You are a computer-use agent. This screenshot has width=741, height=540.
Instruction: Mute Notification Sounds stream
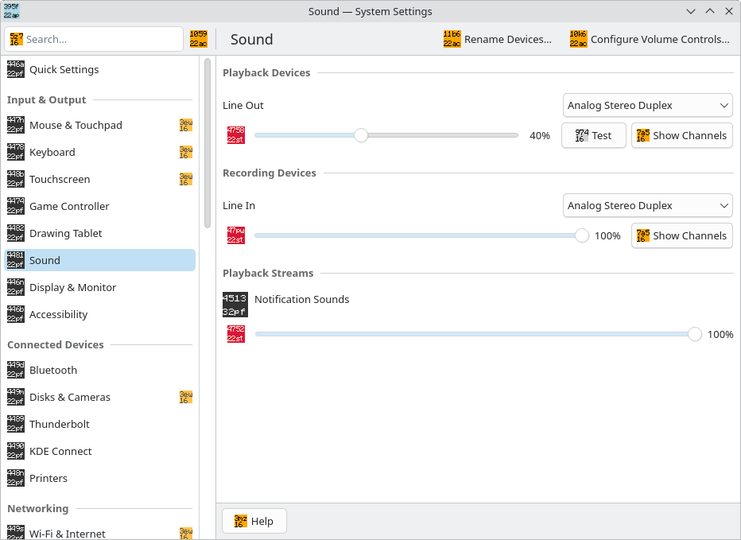236,334
